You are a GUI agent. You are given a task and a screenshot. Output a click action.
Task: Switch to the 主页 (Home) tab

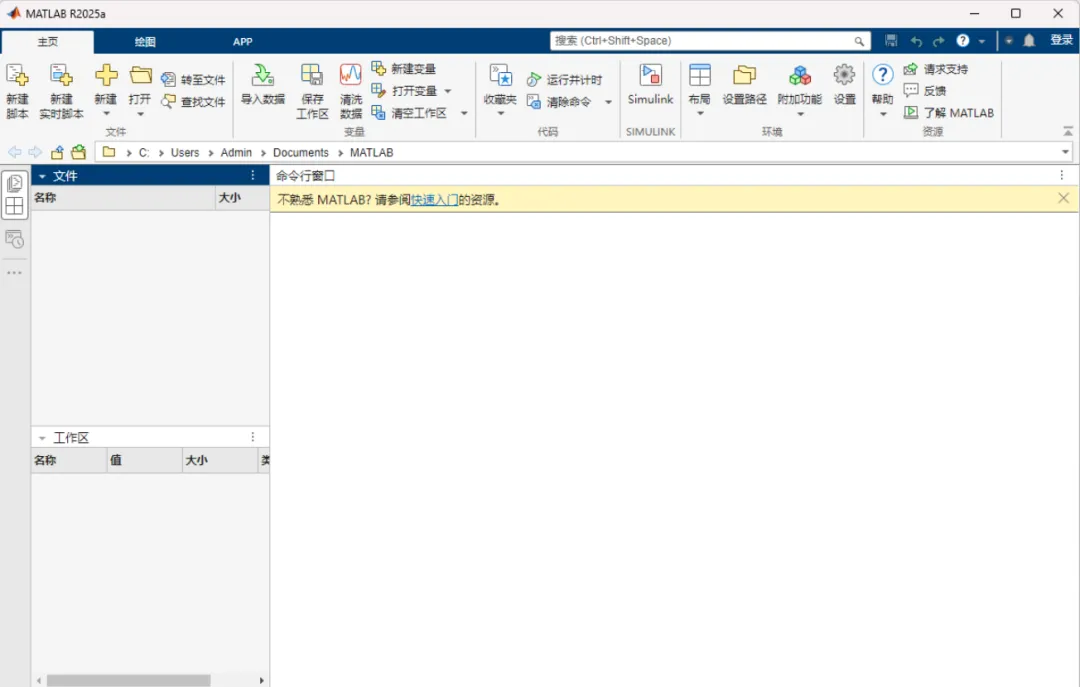[48, 41]
